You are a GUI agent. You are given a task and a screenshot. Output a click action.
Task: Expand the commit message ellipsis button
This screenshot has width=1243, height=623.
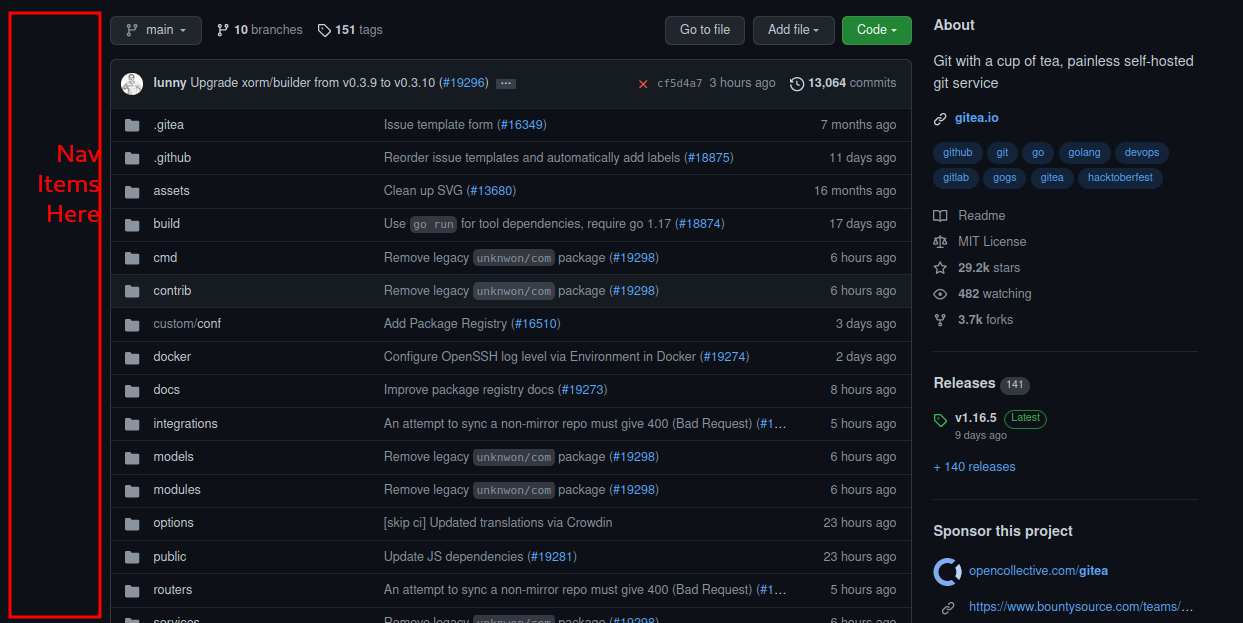coord(506,83)
